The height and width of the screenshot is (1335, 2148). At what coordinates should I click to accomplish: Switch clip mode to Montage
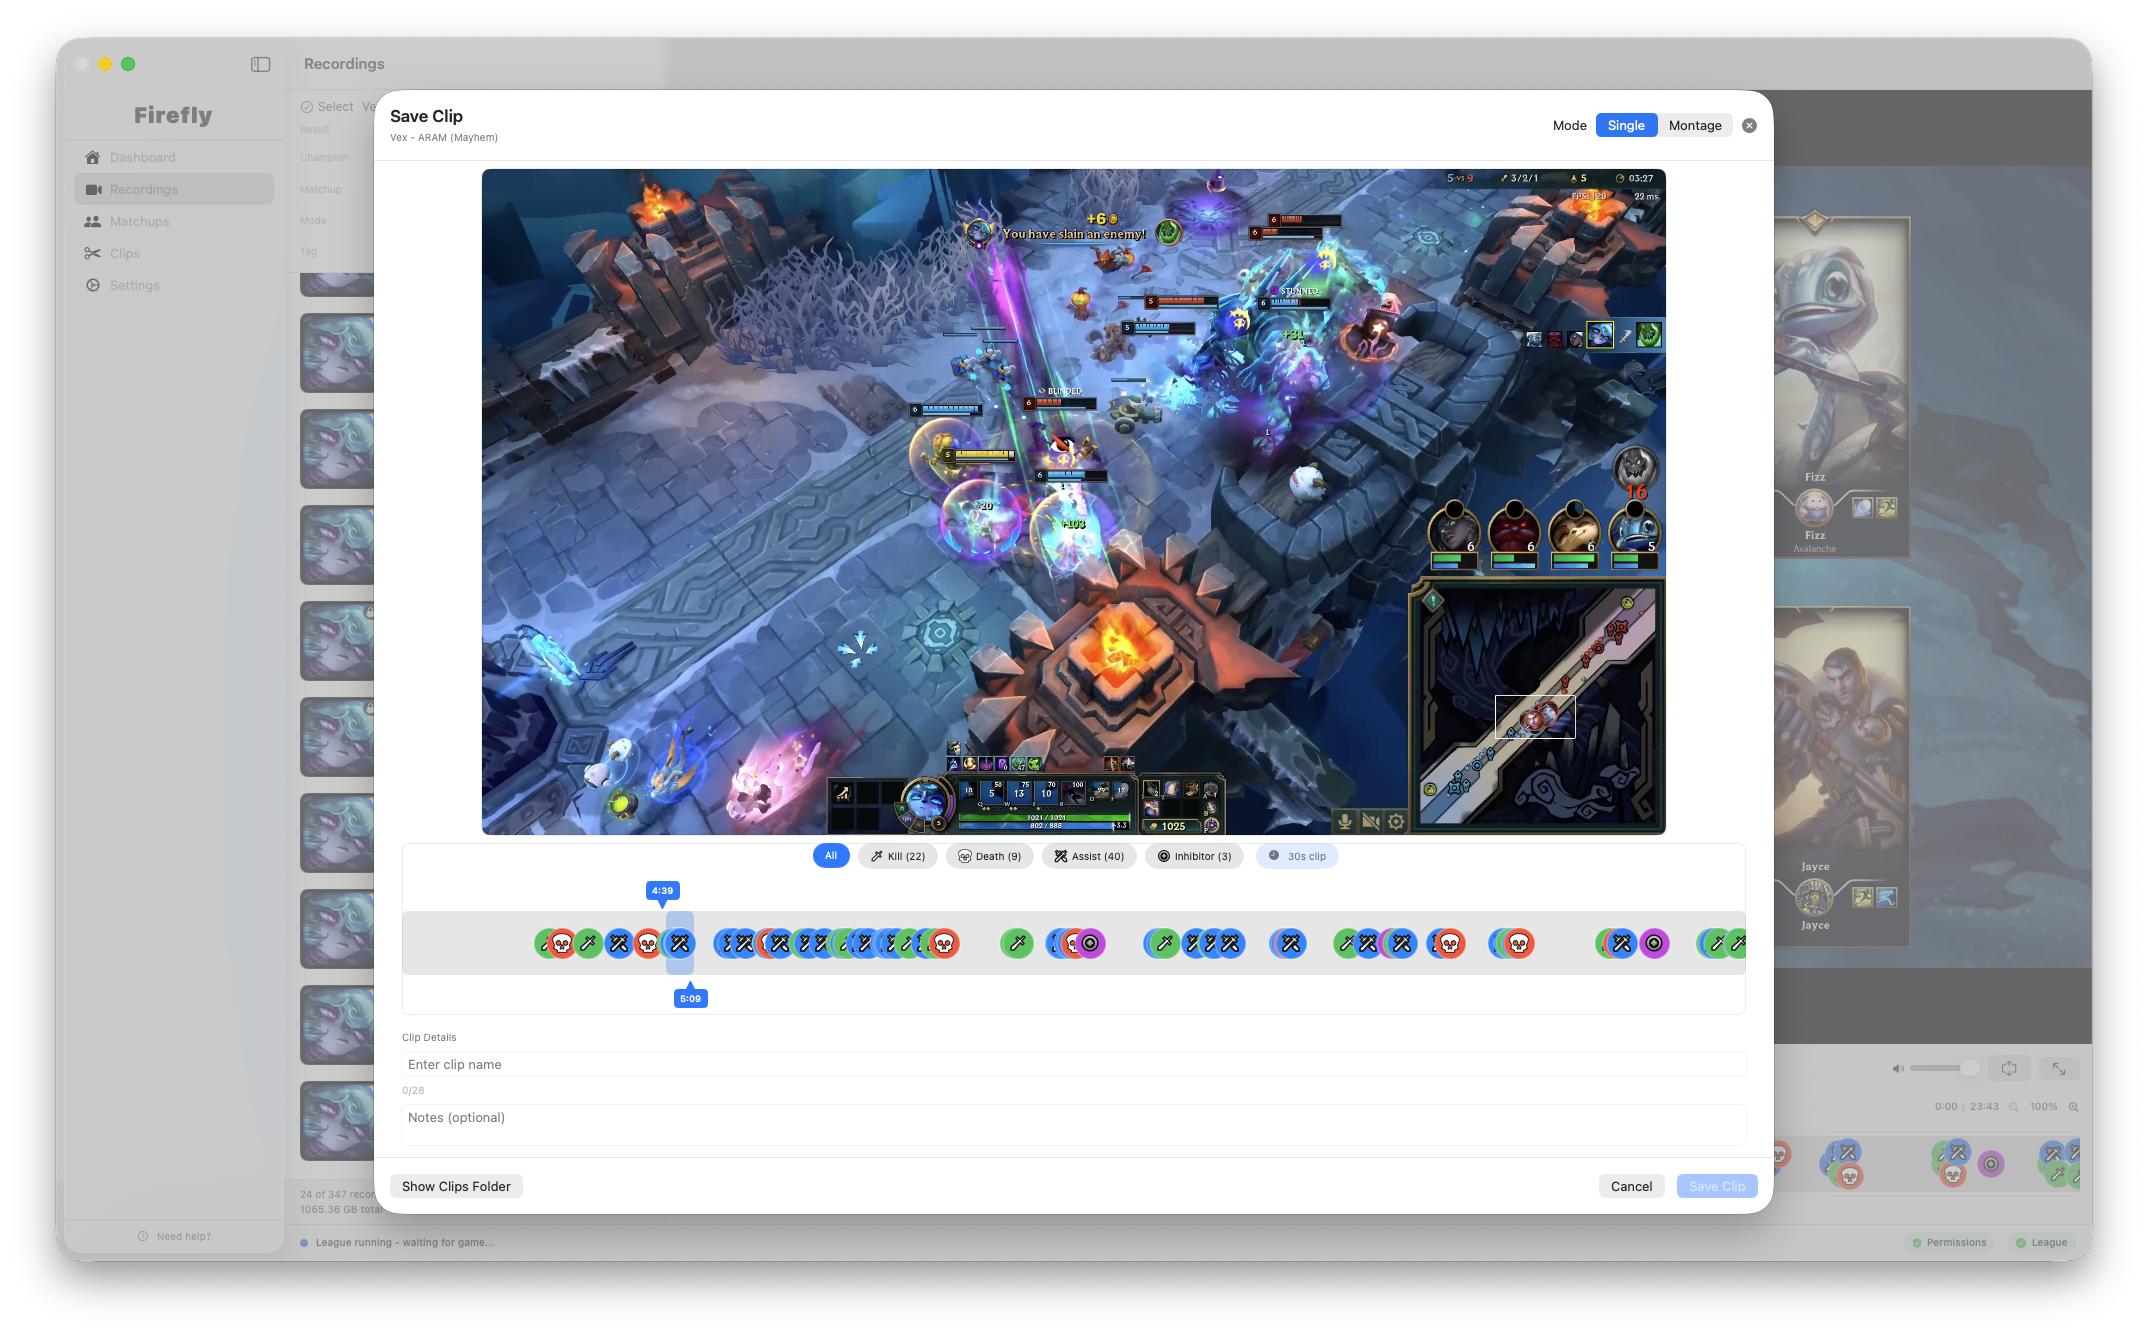point(1695,125)
